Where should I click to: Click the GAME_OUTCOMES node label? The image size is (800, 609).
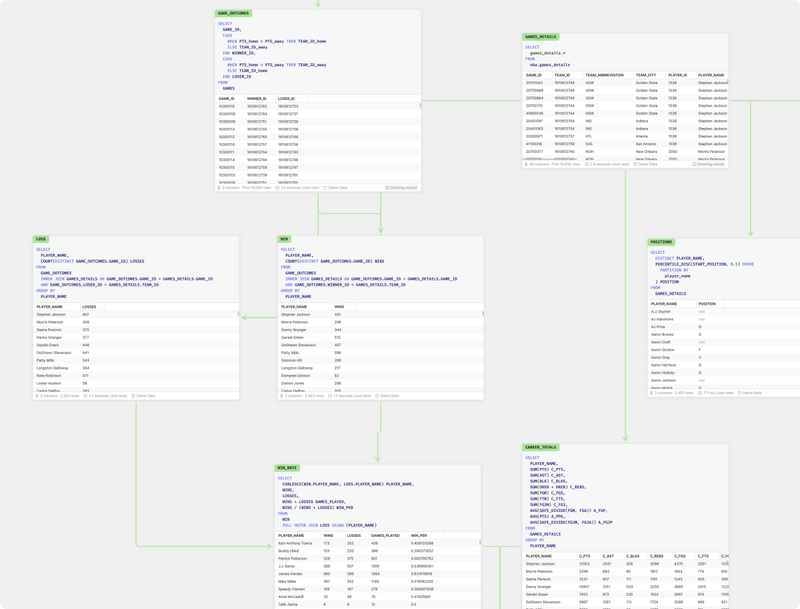pos(233,14)
